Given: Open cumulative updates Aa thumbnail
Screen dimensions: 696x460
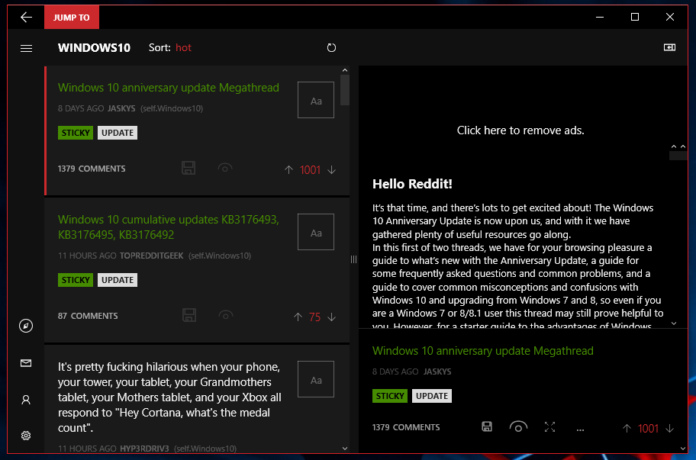Looking at the screenshot, I should tap(316, 232).
